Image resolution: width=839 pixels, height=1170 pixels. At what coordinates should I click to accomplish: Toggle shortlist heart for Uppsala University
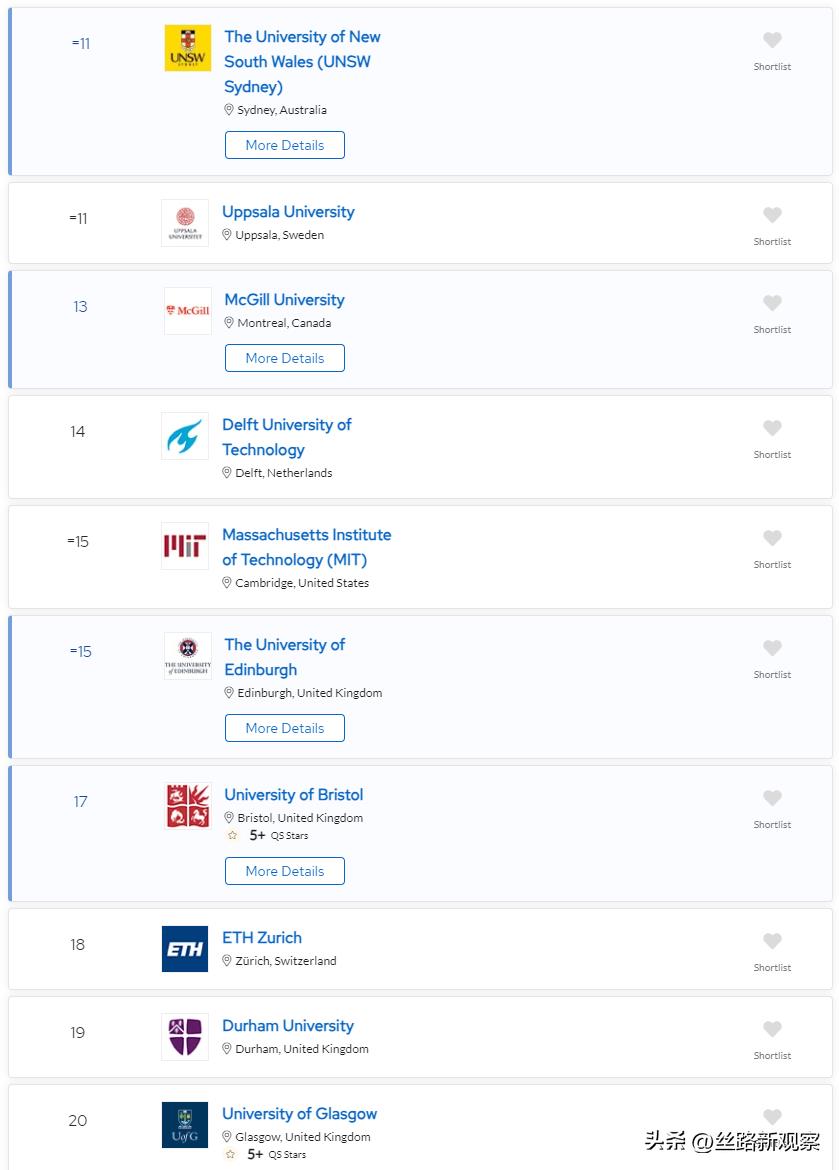coord(772,216)
